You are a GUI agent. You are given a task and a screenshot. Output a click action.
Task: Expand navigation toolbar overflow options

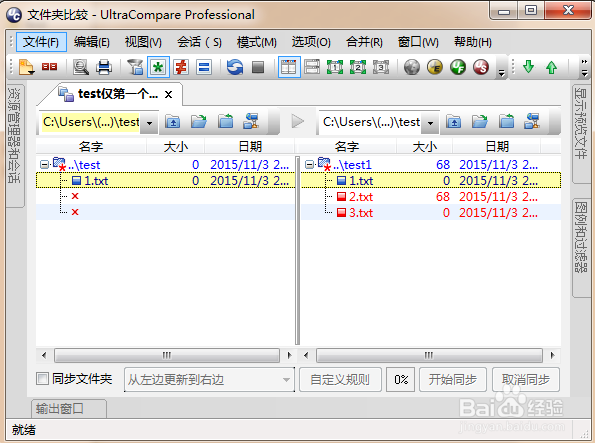[x=584, y=68]
